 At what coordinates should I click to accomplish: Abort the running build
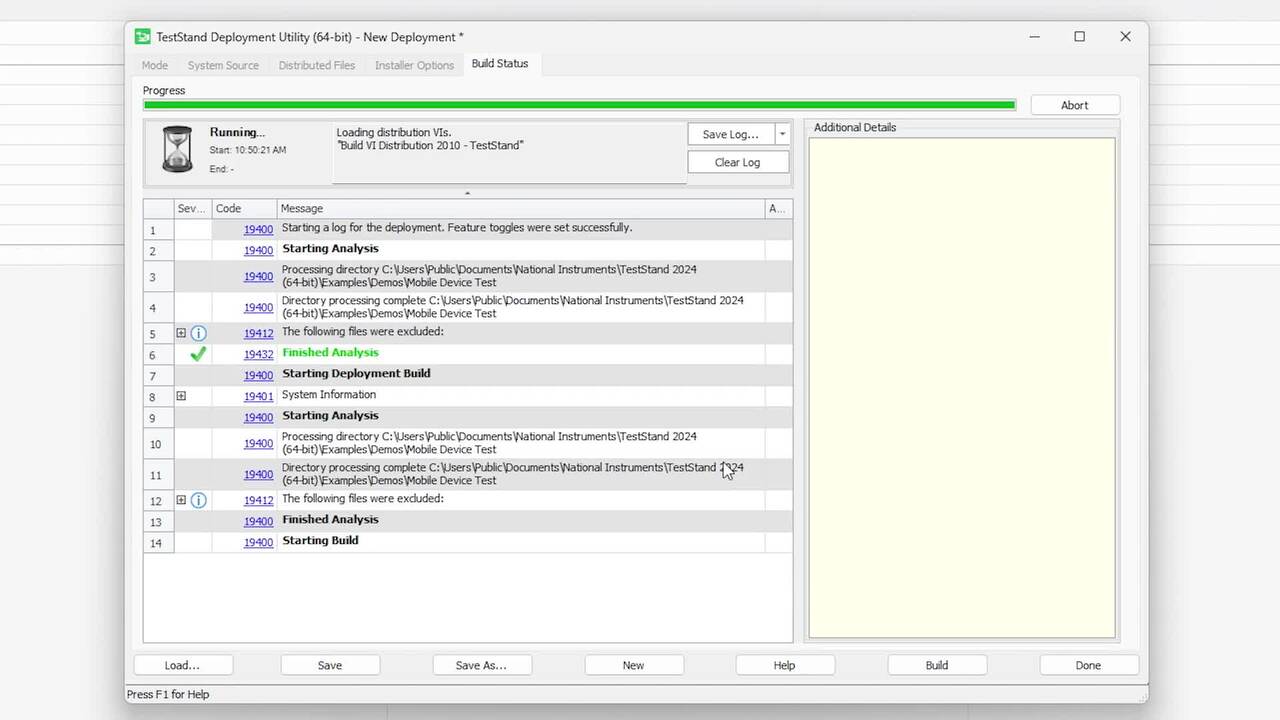point(1074,105)
